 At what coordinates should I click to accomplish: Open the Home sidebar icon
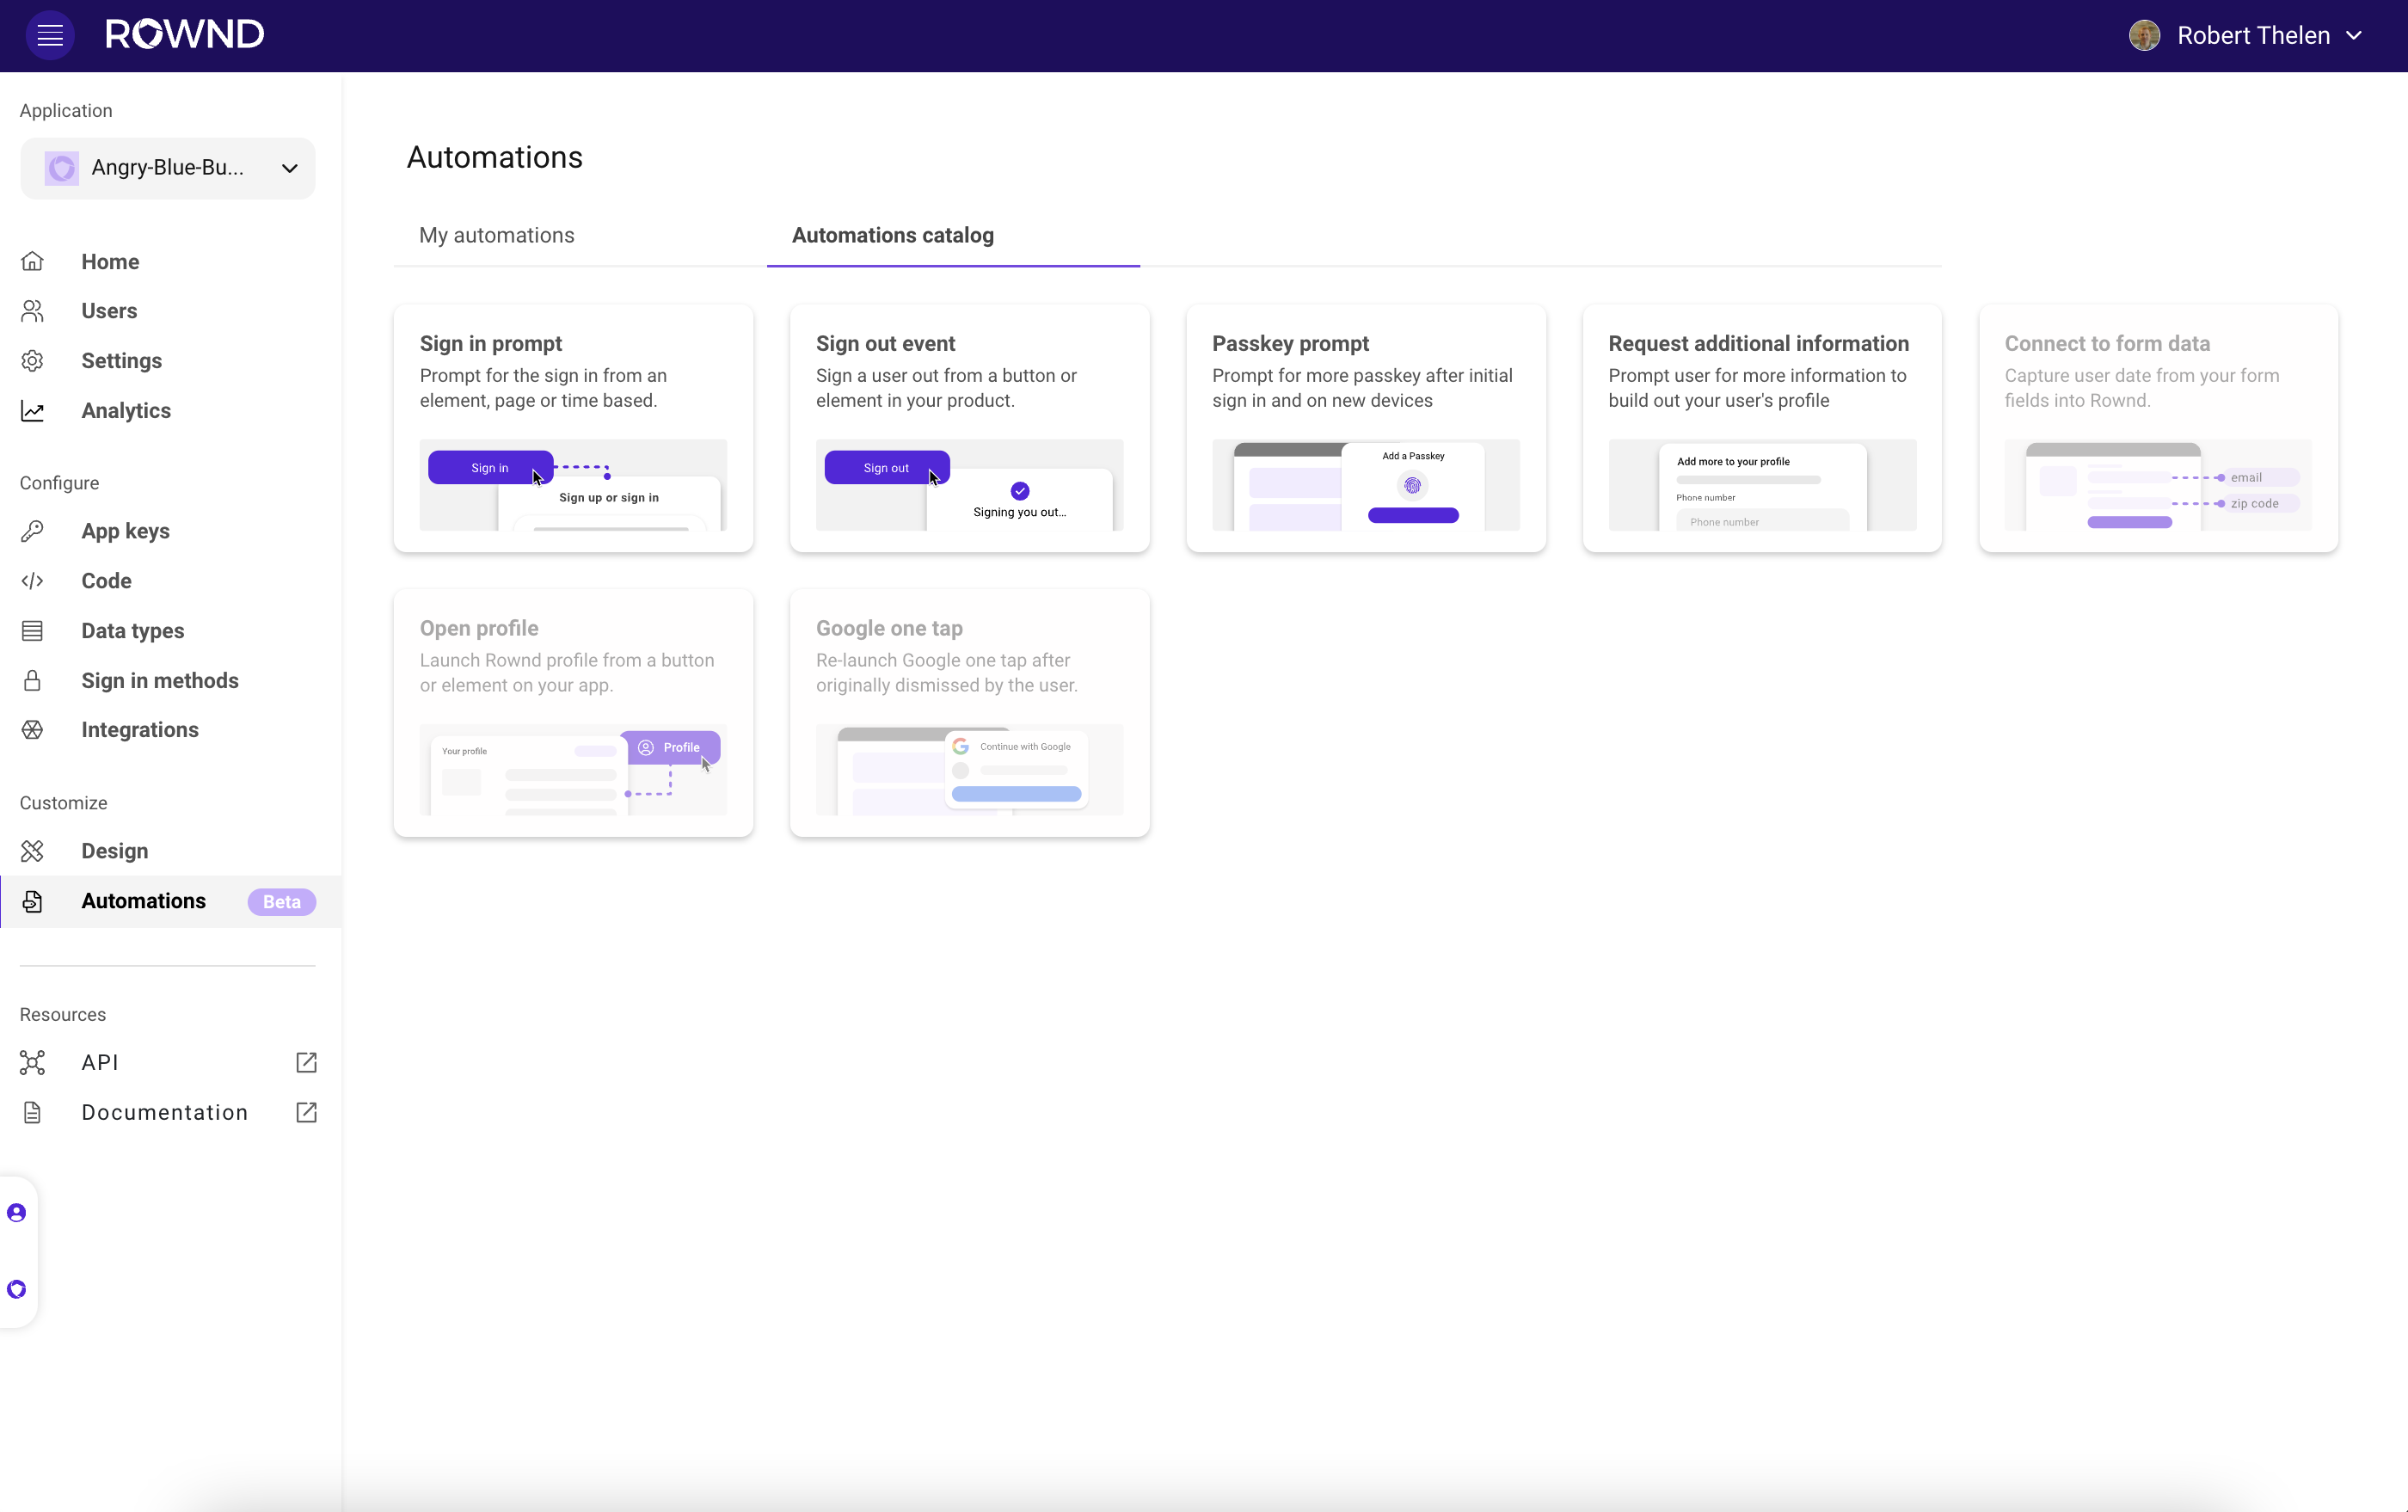tap(32, 262)
